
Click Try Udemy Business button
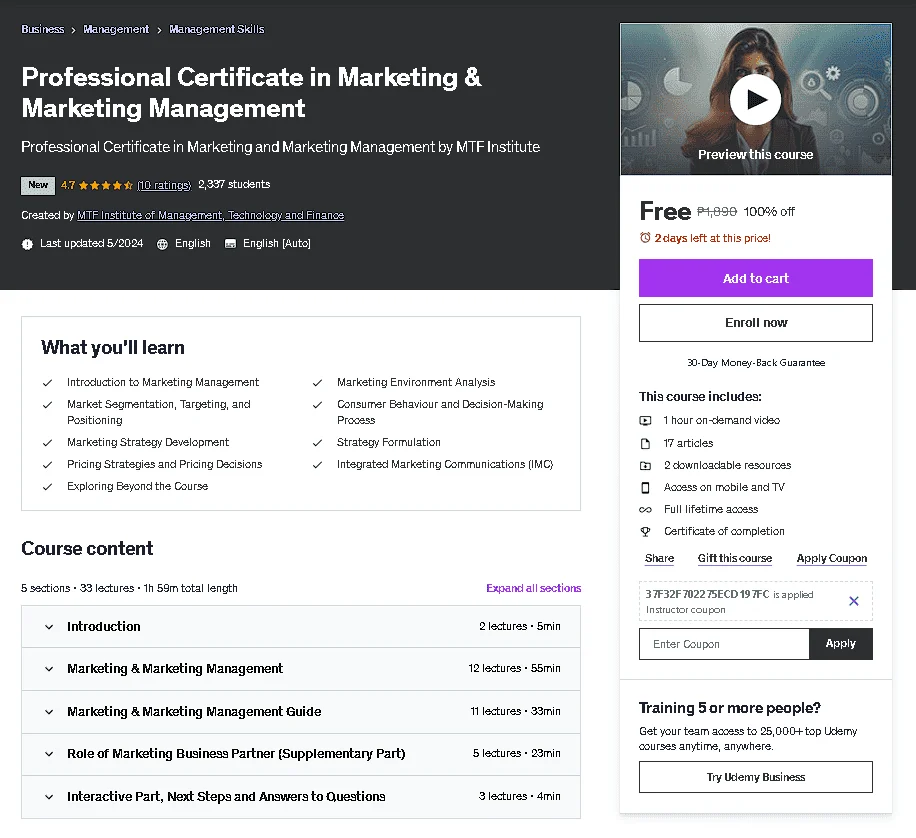point(755,777)
